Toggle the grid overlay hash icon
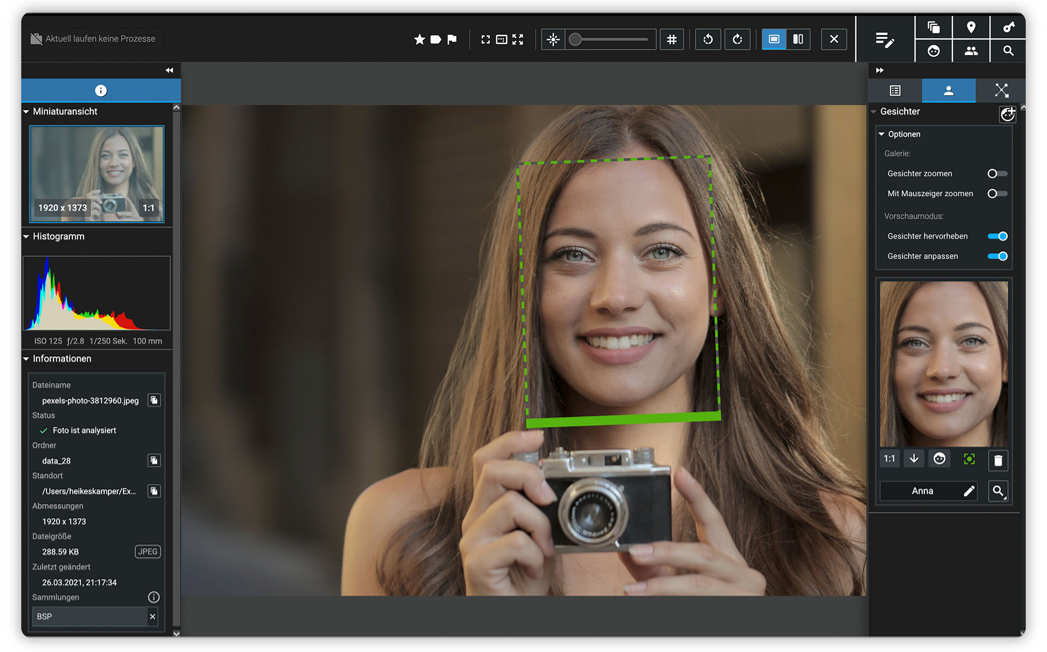The width and height of the screenshot is (1047, 652). click(672, 39)
